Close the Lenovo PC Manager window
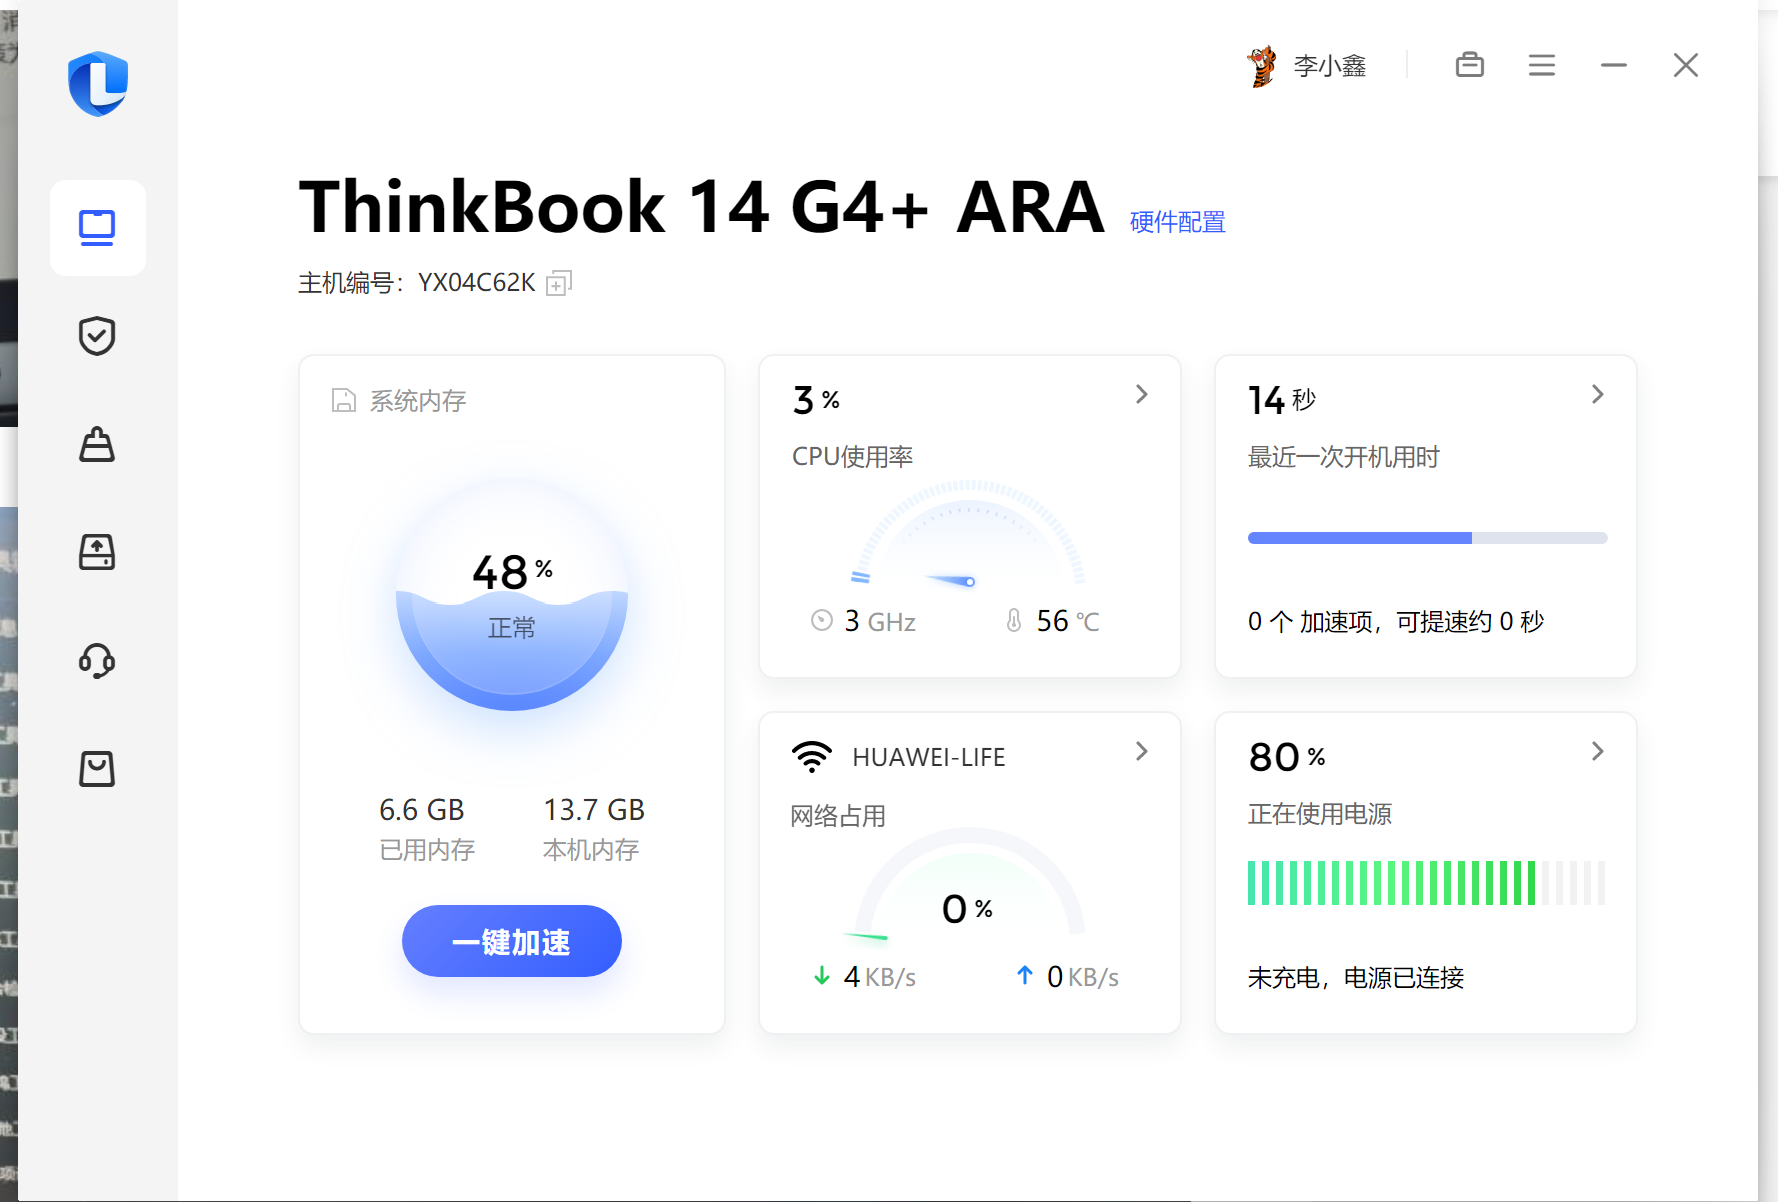This screenshot has width=1778, height=1202. (1685, 65)
